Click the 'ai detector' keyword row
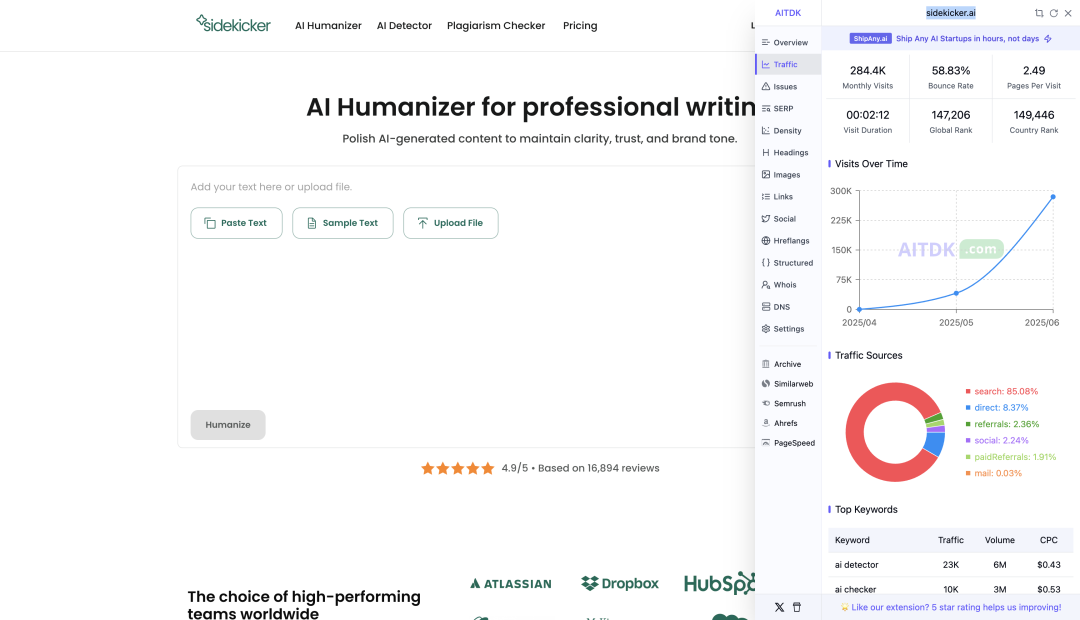 pos(951,565)
